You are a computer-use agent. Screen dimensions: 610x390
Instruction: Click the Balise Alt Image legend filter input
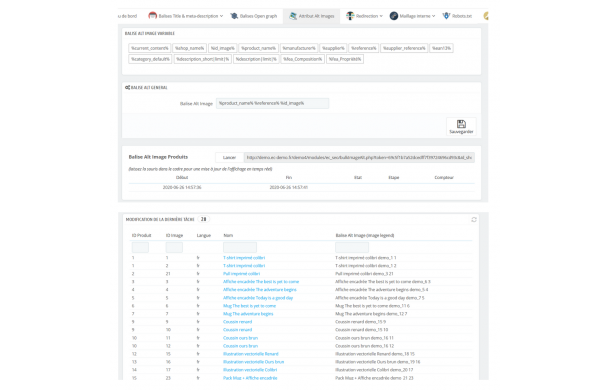click(352, 247)
